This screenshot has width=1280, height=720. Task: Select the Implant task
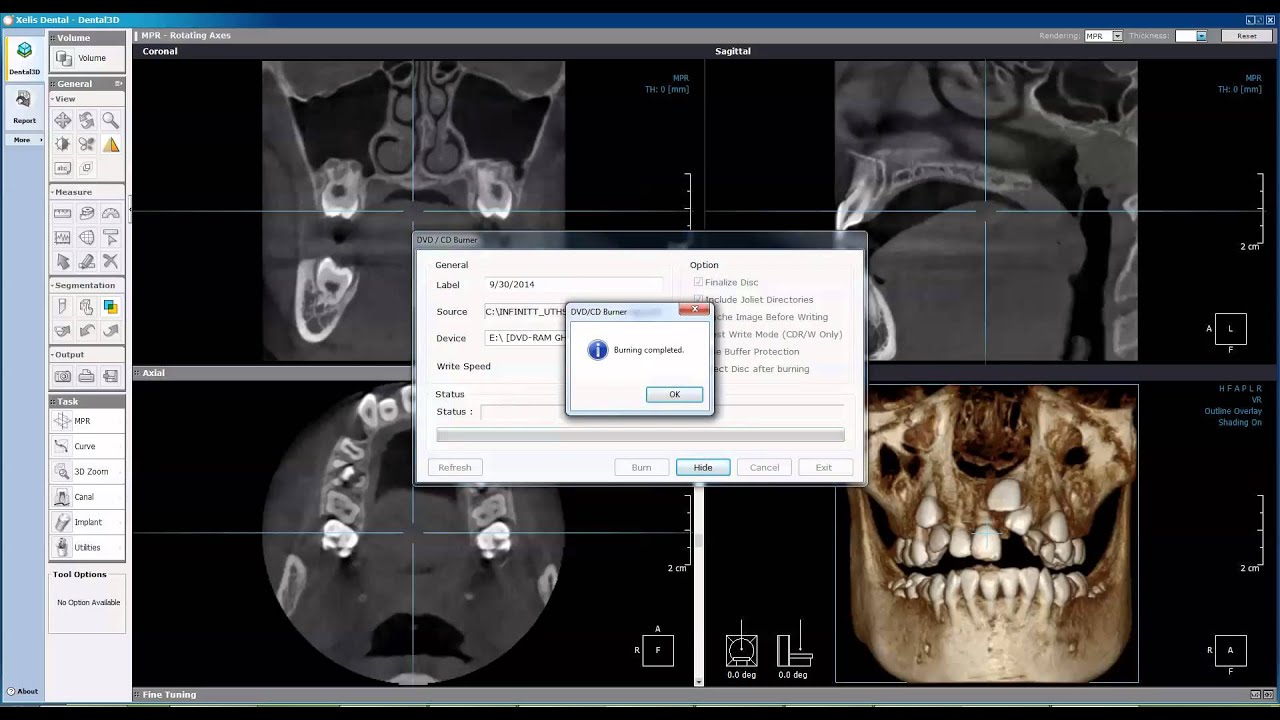click(x=87, y=522)
